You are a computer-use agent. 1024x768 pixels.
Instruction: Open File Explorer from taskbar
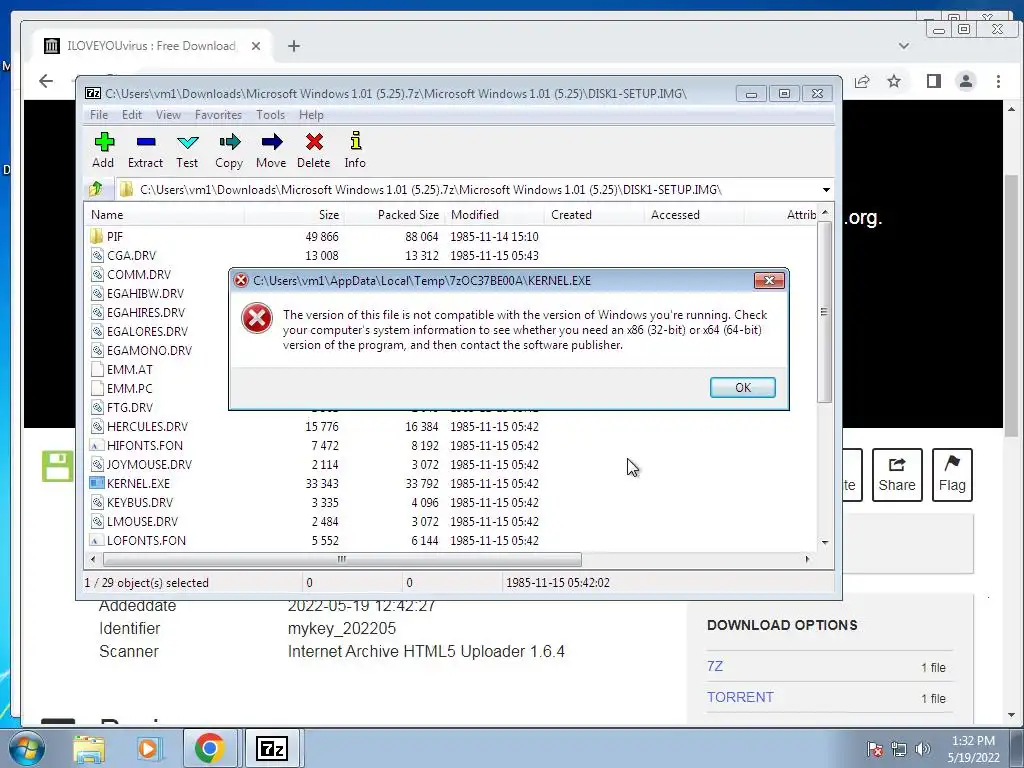pos(89,748)
